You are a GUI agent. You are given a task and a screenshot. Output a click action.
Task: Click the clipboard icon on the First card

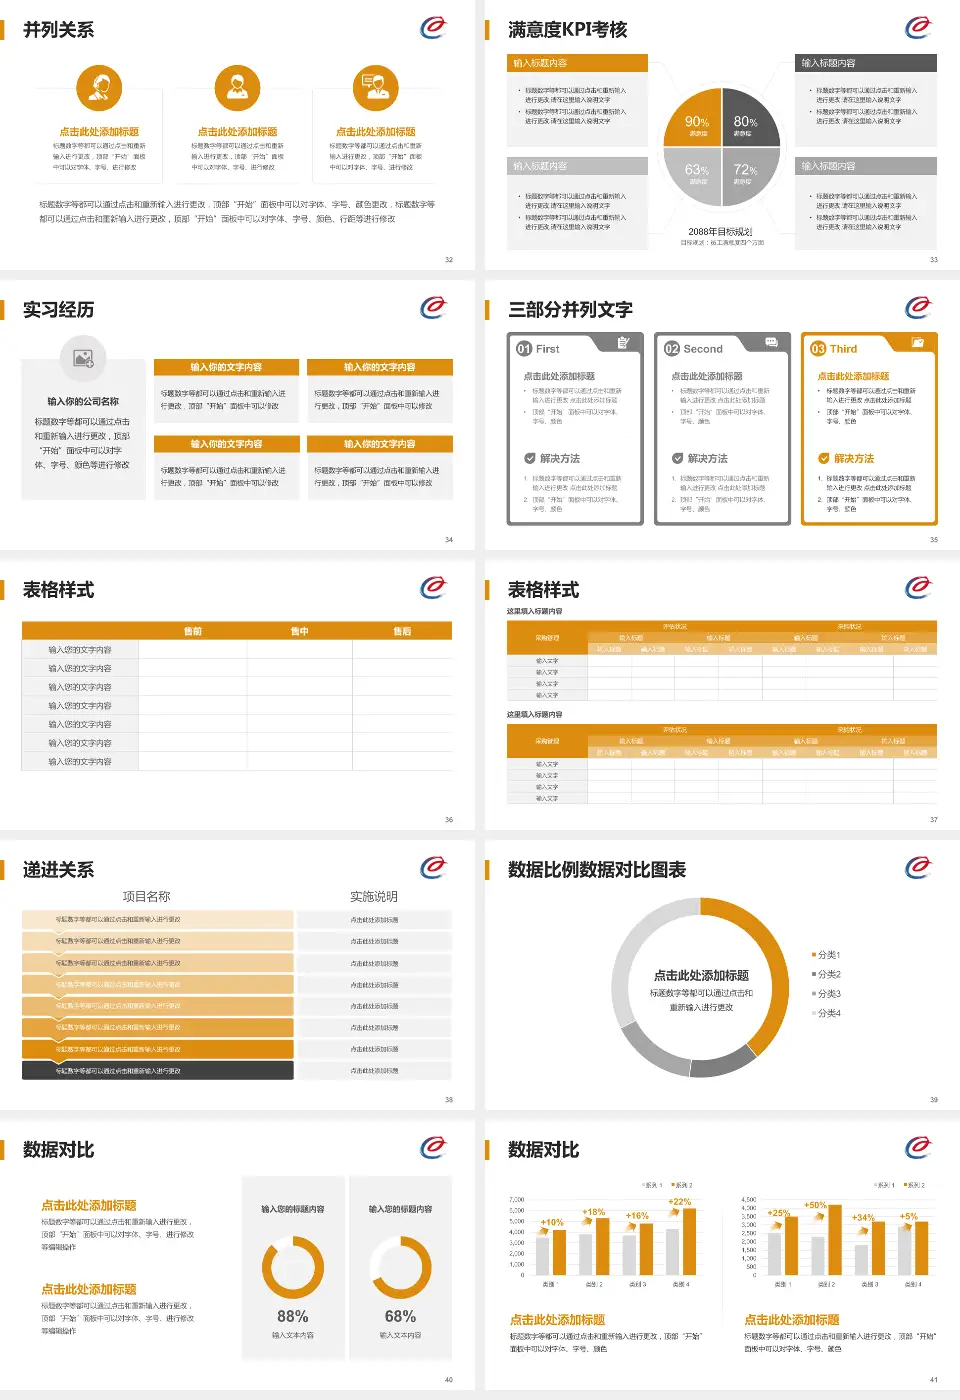625,343
